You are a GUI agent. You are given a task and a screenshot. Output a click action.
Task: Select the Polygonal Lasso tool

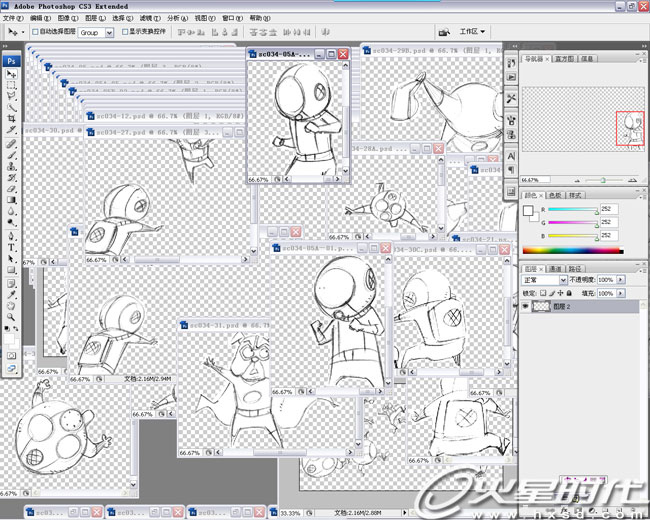(x=11, y=96)
